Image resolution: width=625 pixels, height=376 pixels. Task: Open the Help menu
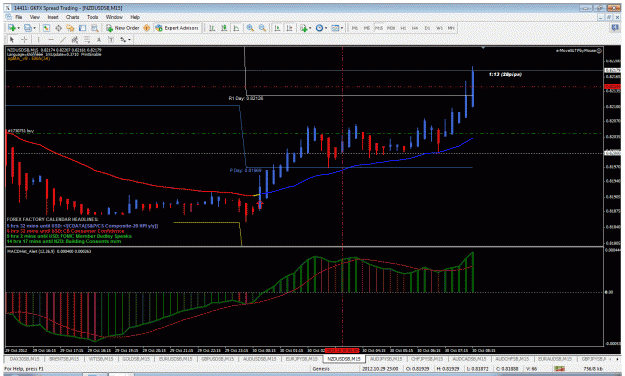pyautogui.click(x=135, y=17)
